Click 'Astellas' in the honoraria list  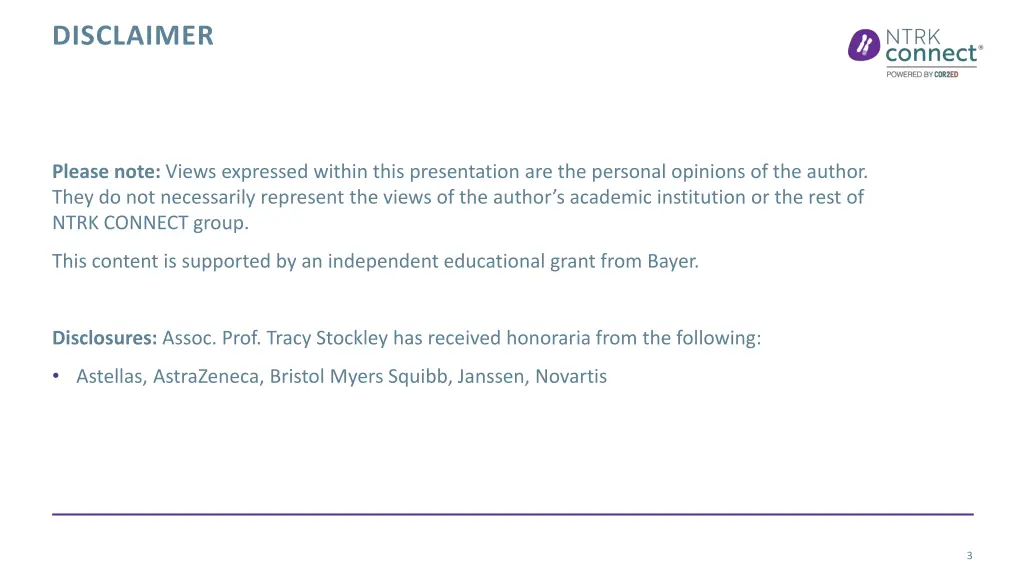[109, 377]
